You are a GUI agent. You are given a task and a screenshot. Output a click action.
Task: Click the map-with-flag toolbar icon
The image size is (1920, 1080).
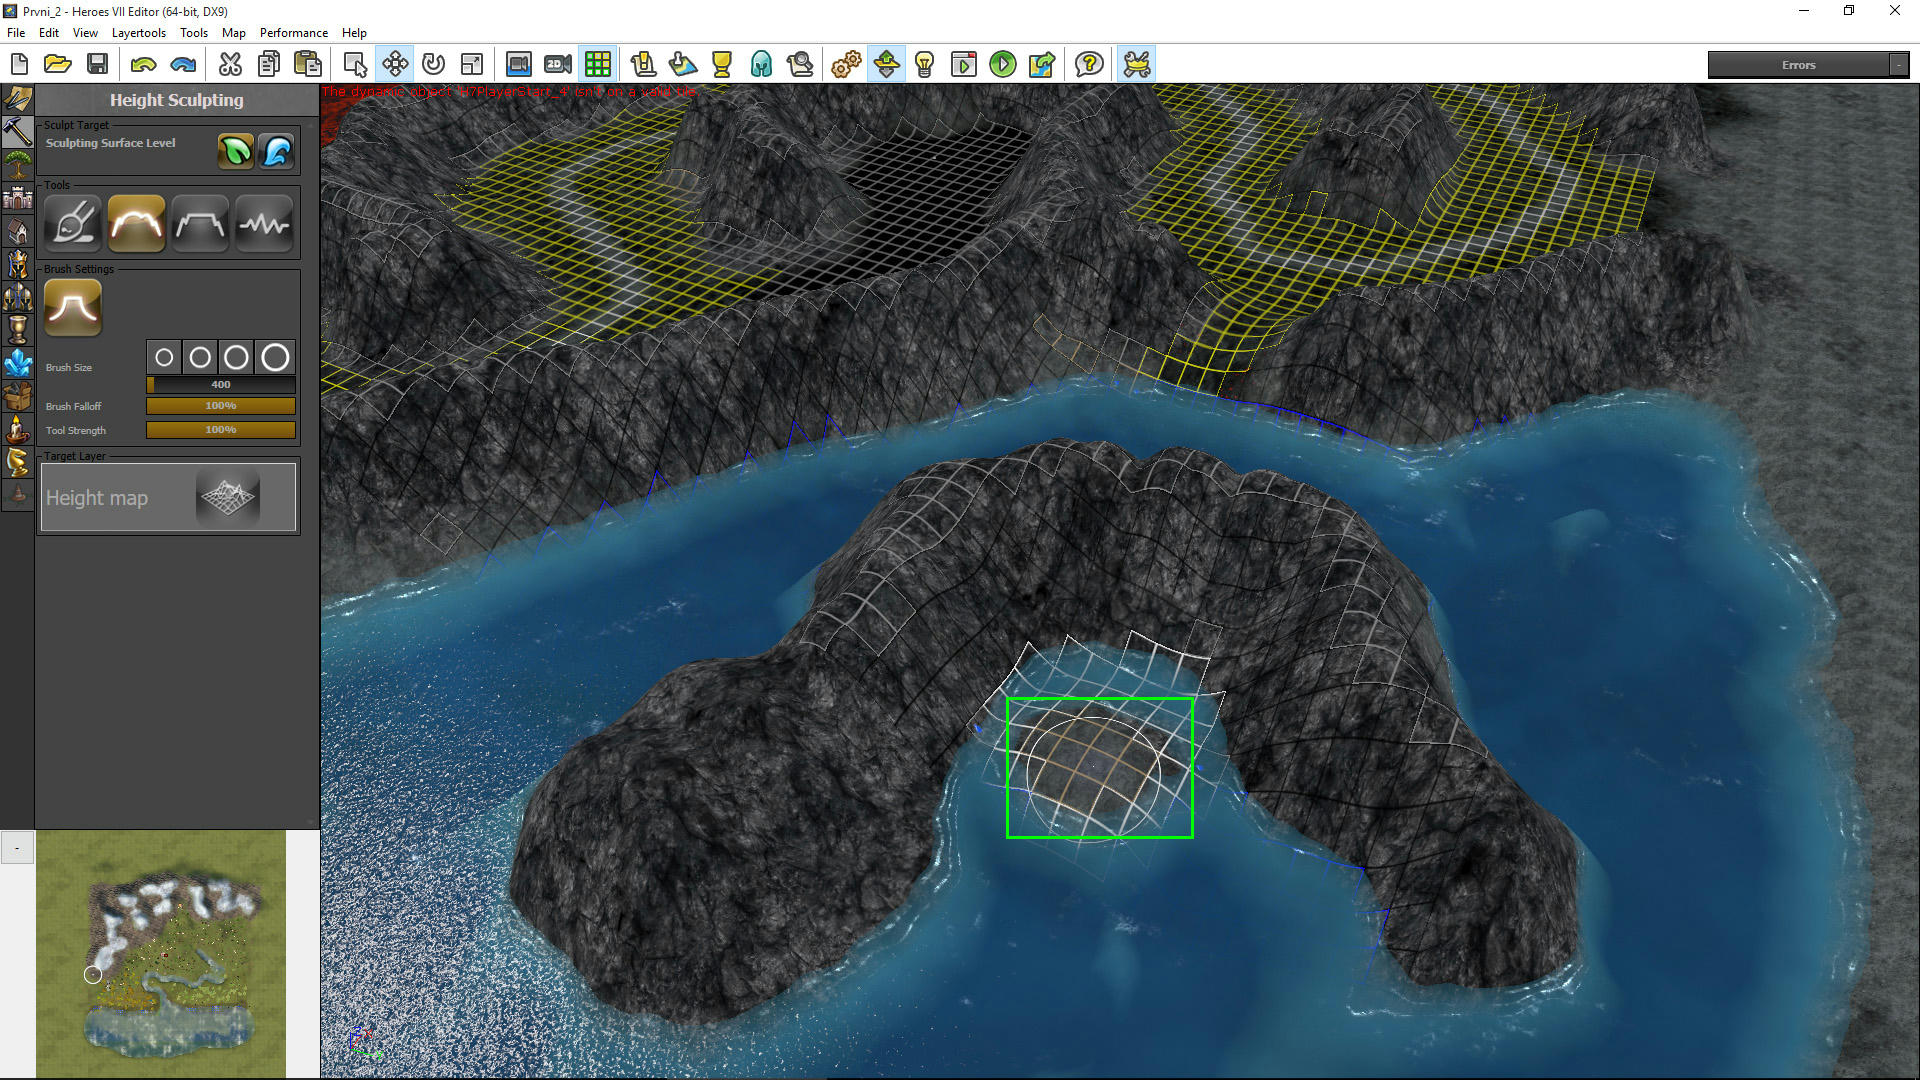[x=683, y=65]
